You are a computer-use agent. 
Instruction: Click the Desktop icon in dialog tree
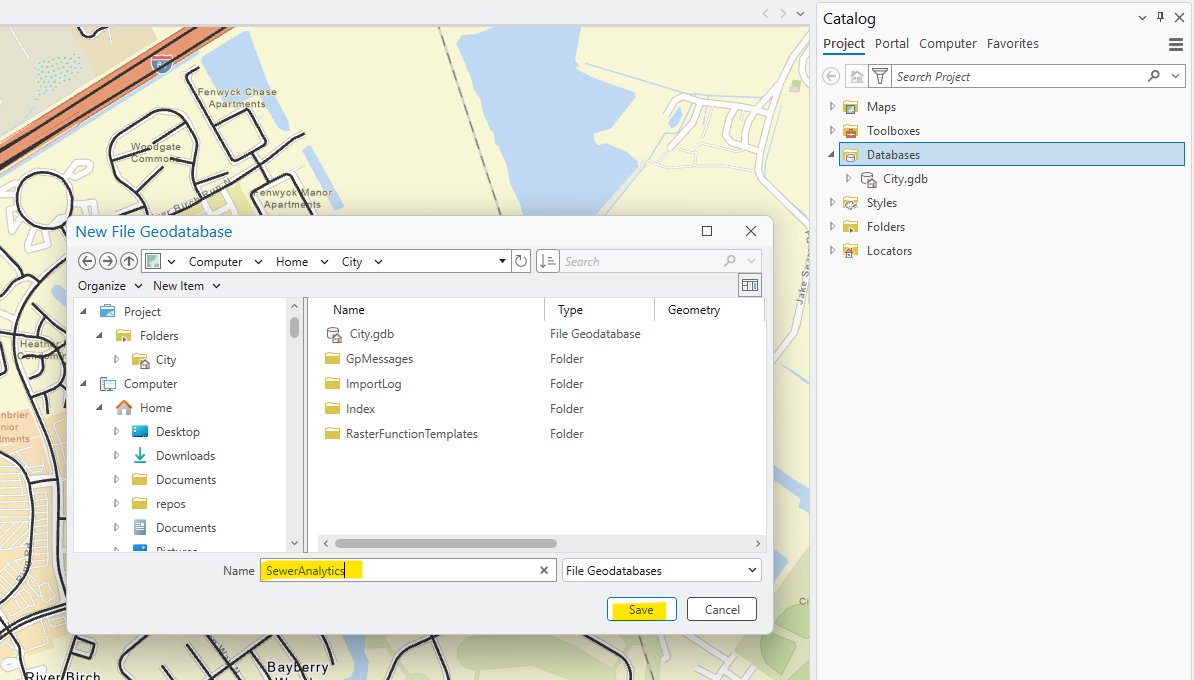[x=139, y=432]
